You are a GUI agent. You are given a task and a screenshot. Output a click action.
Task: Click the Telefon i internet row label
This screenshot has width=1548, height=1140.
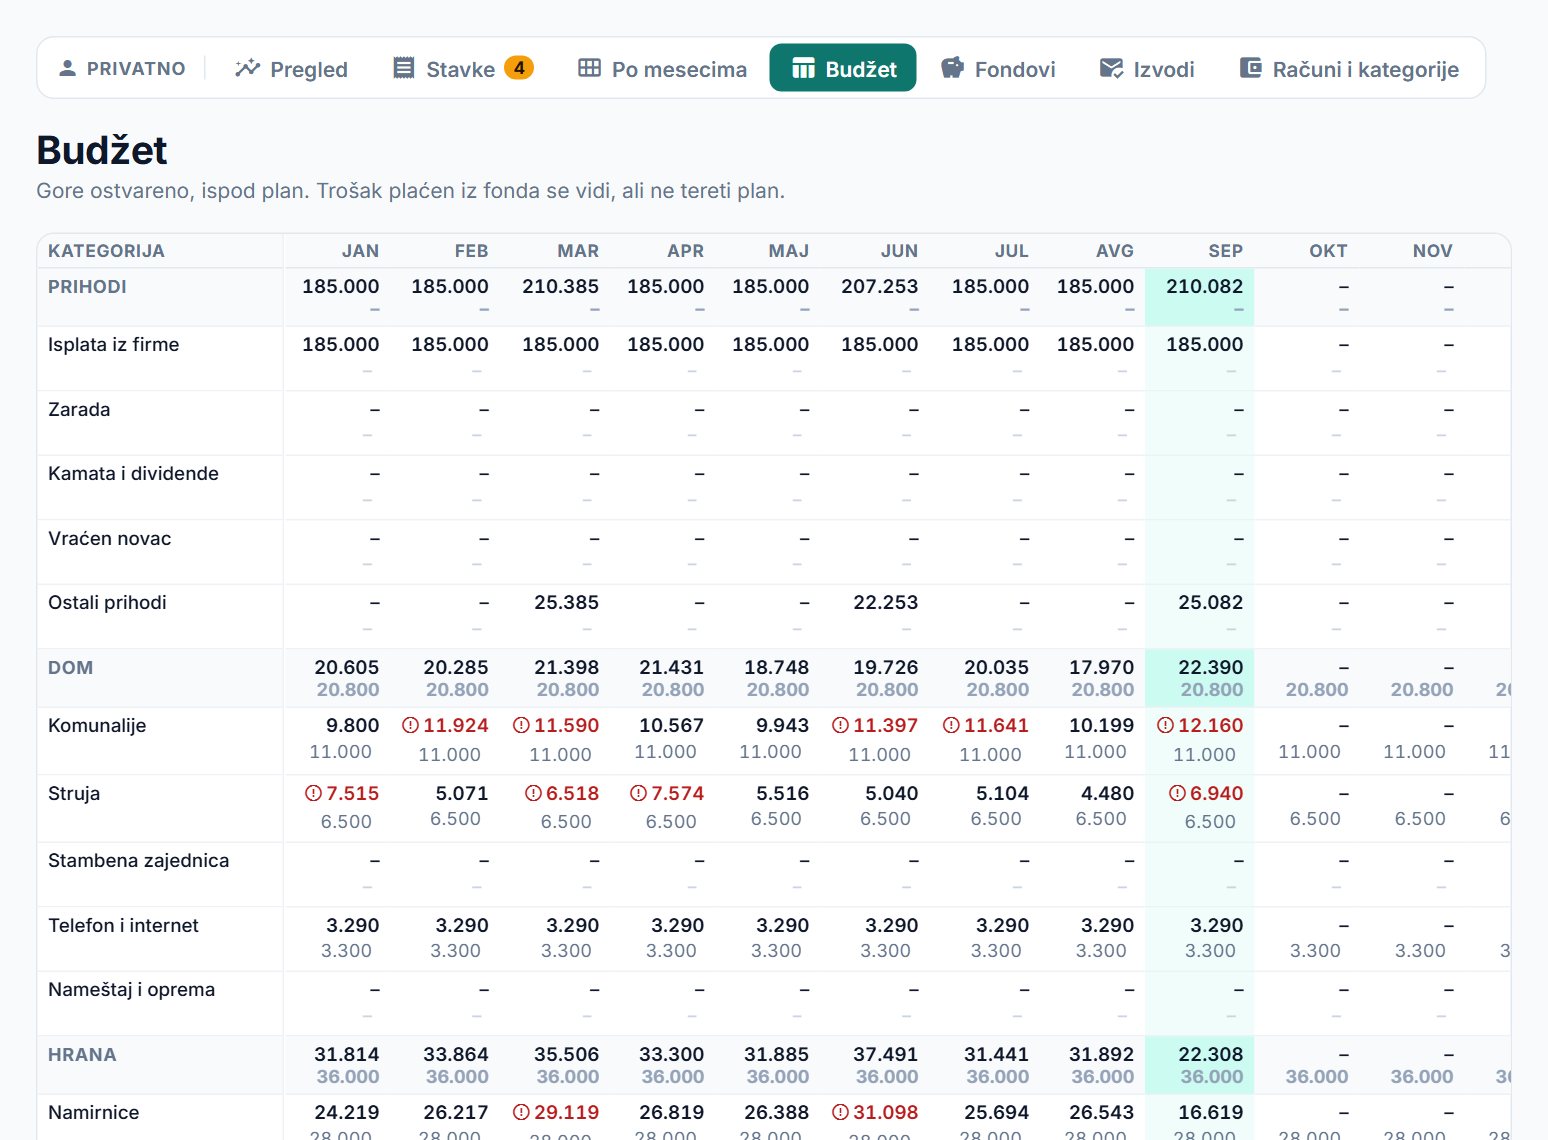pos(123,926)
